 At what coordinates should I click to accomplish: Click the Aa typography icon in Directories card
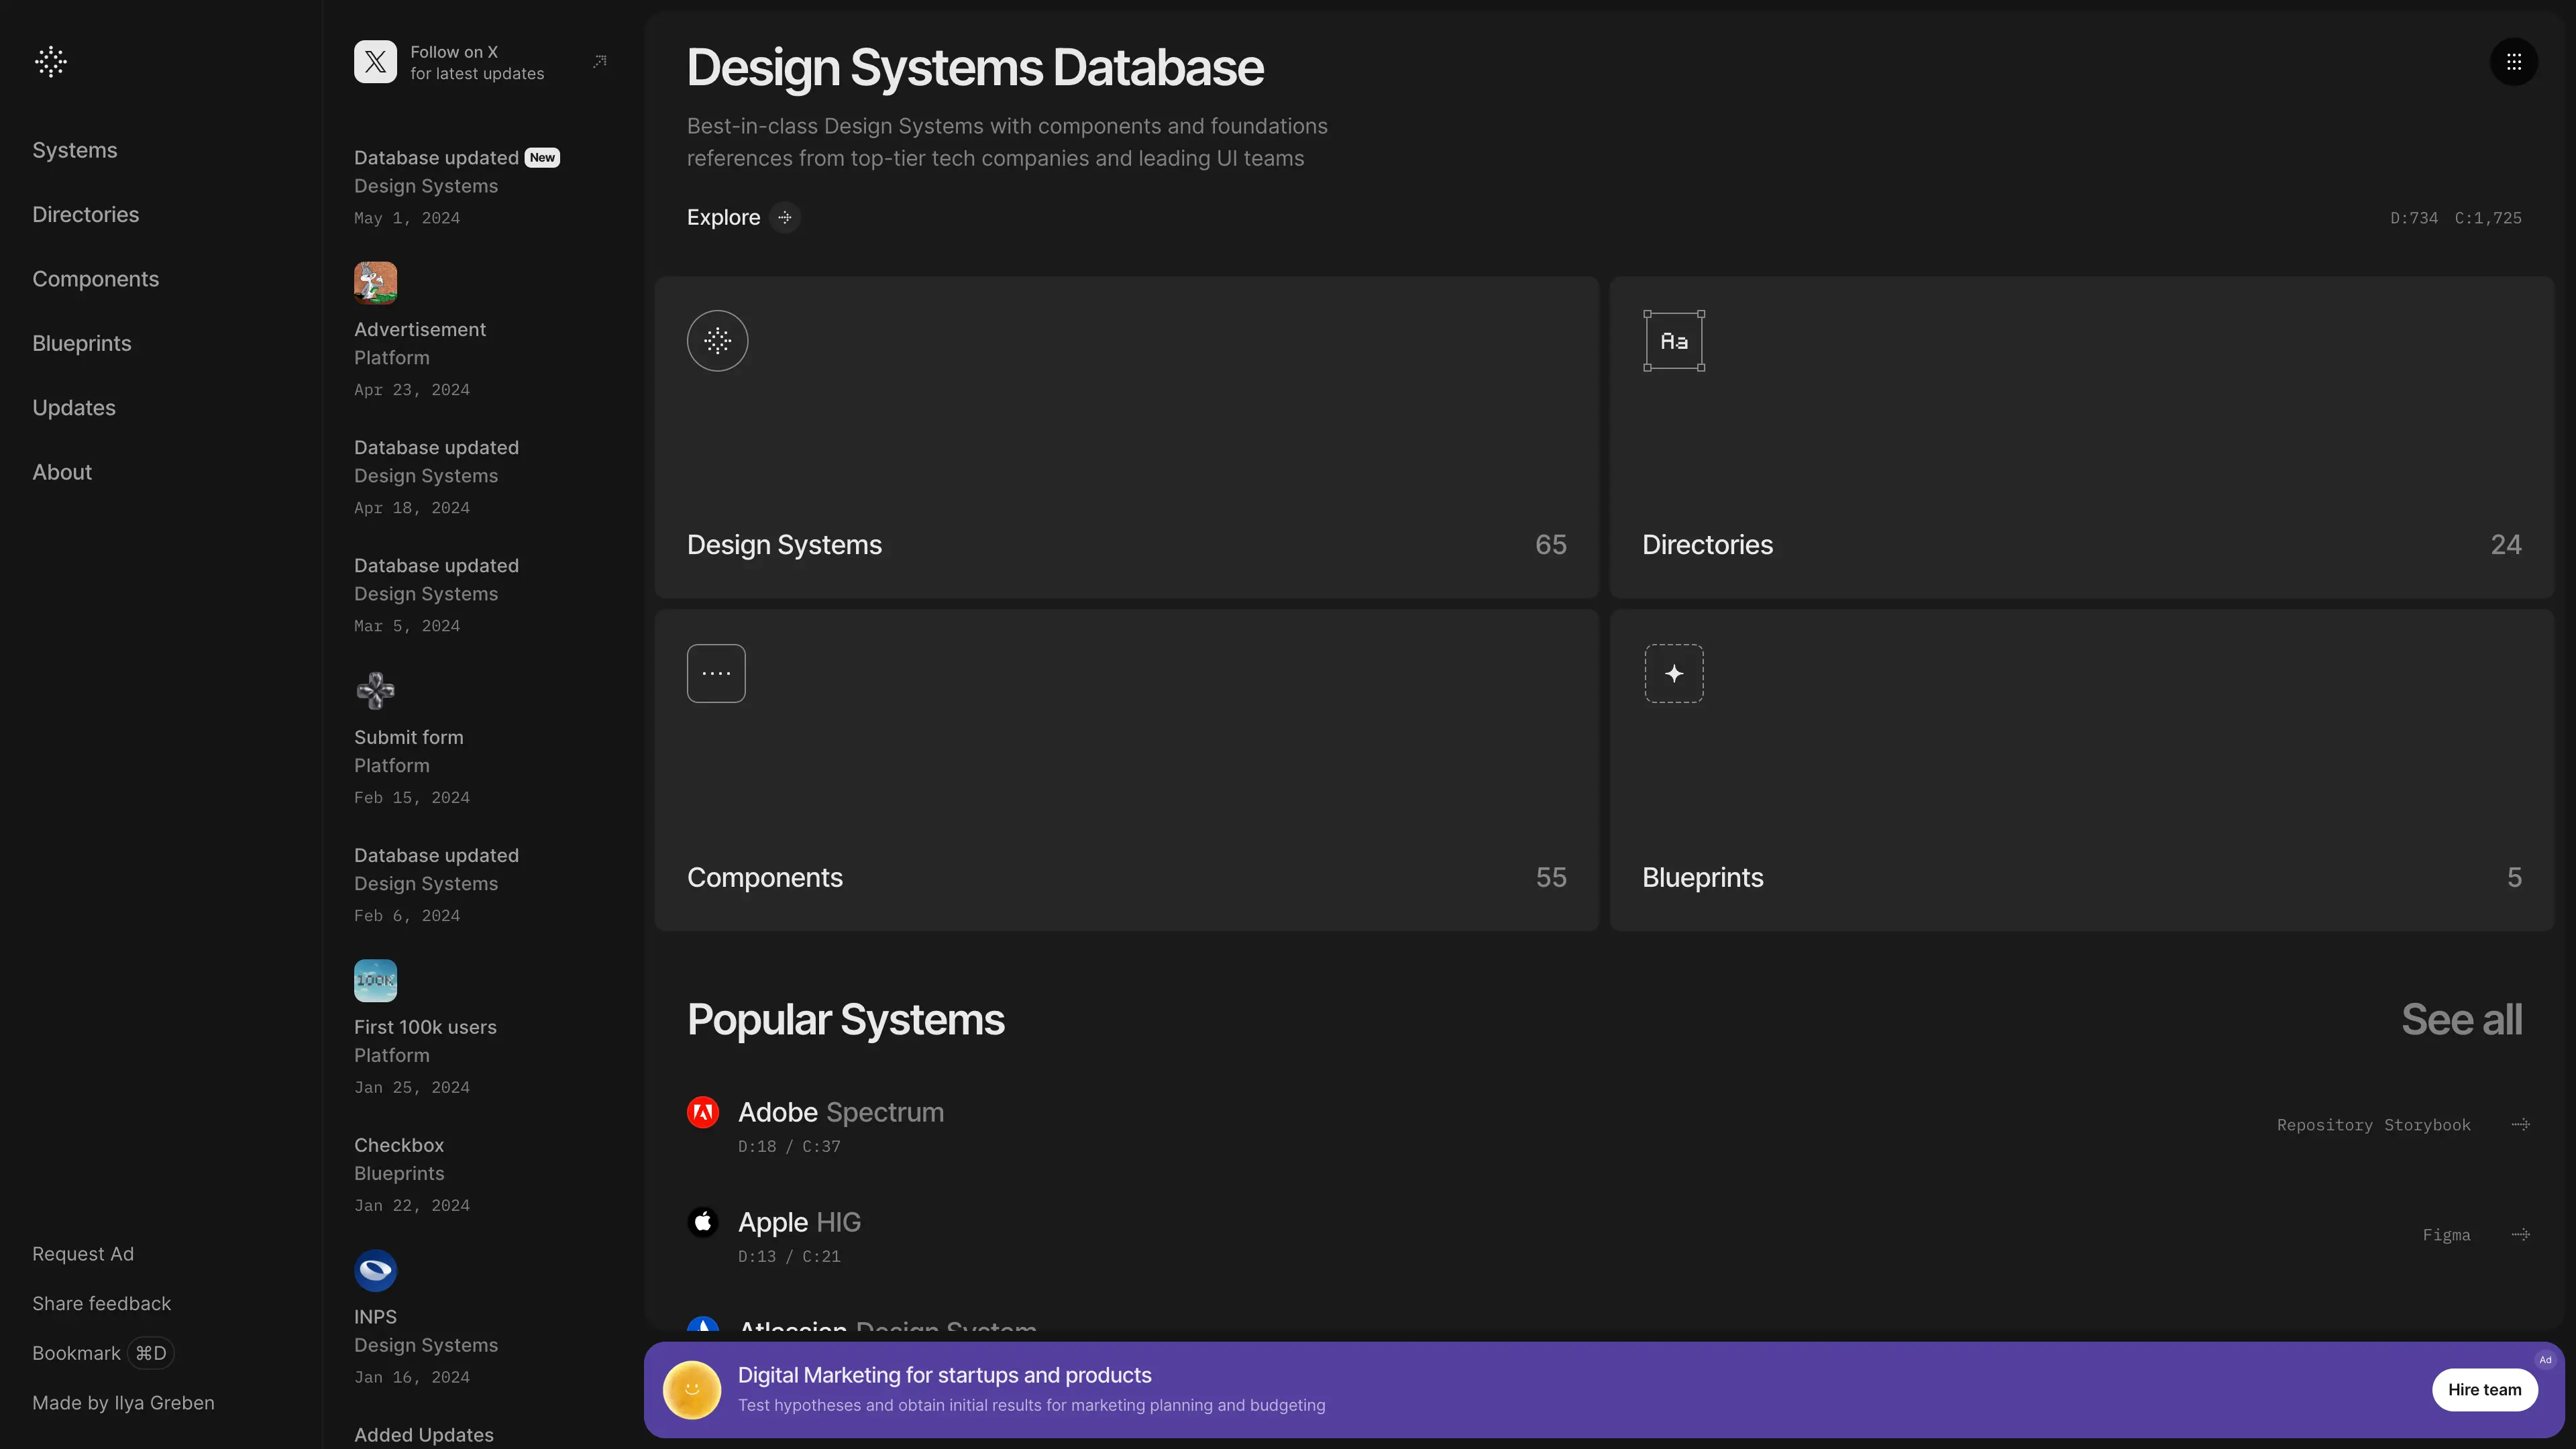tap(1674, 341)
